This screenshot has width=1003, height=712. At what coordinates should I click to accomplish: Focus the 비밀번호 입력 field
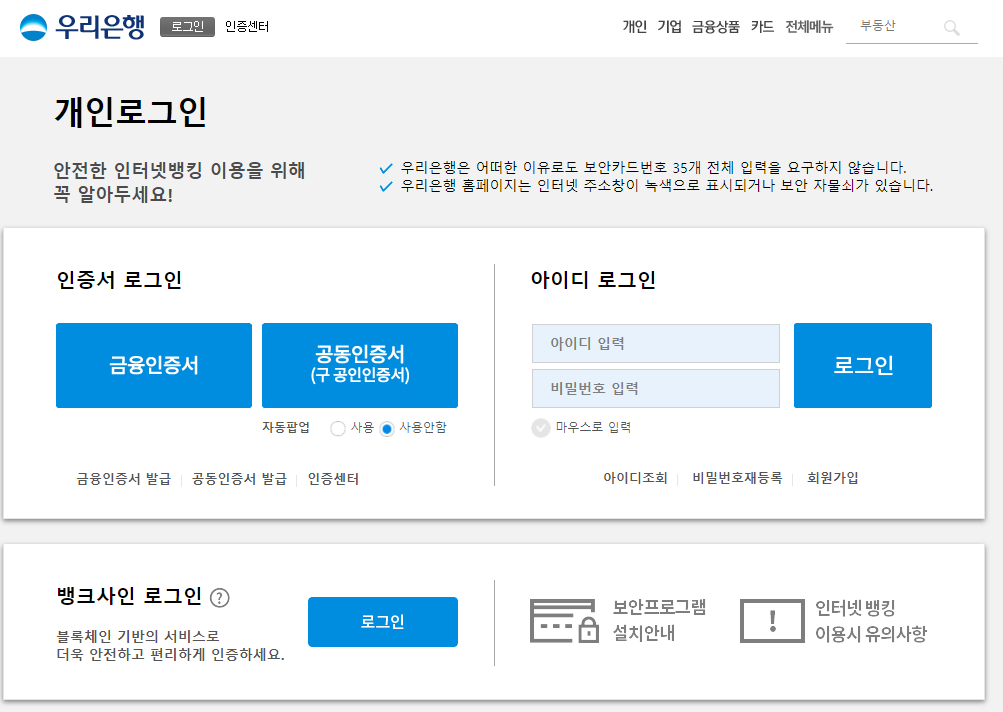point(656,388)
